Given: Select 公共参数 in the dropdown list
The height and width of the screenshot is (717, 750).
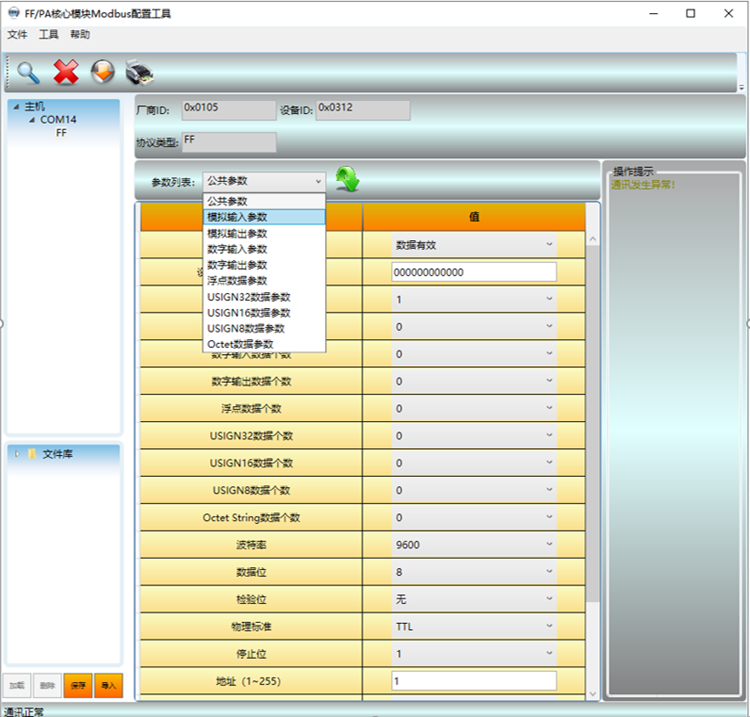Looking at the screenshot, I should click(265, 201).
